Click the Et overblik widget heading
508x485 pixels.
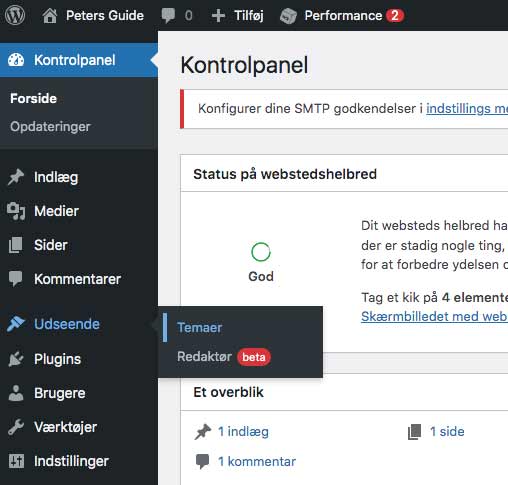(x=228, y=392)
